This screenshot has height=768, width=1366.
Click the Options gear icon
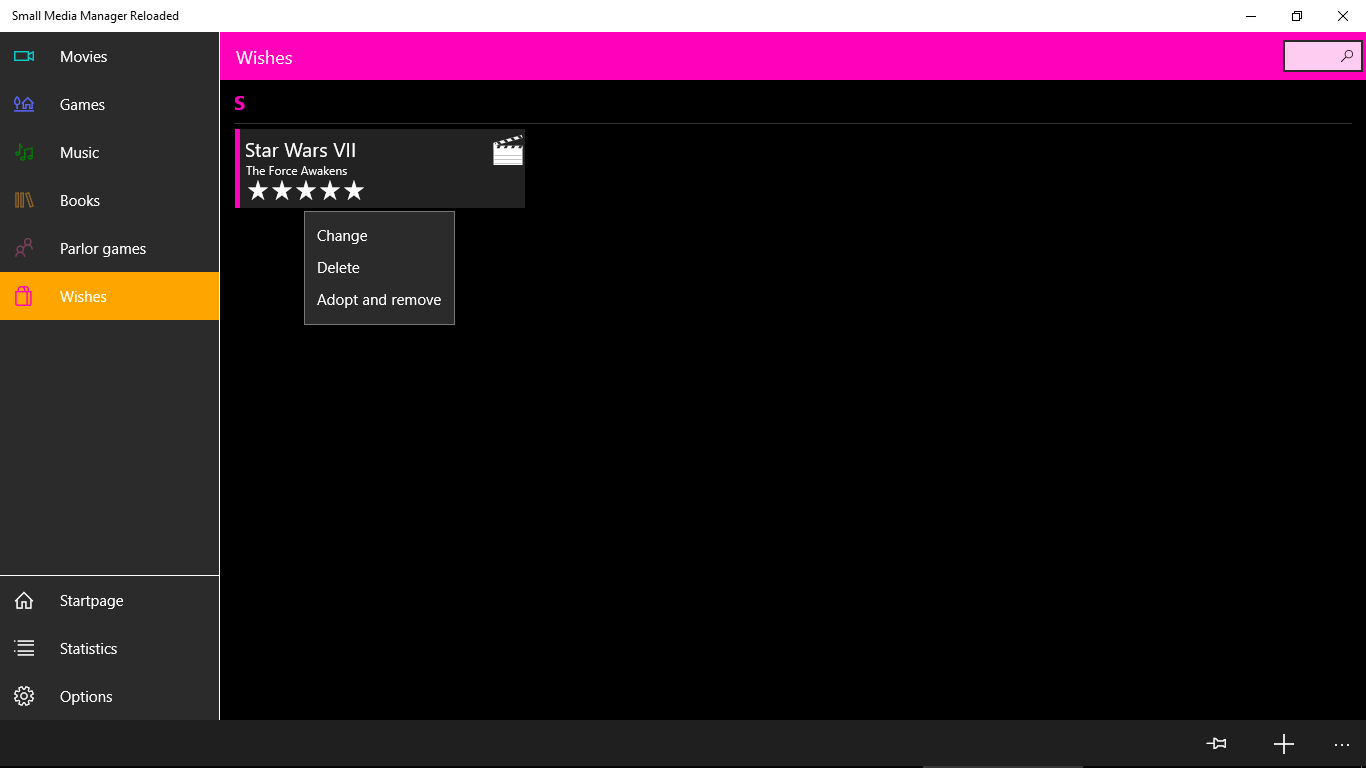pos(24,696)
